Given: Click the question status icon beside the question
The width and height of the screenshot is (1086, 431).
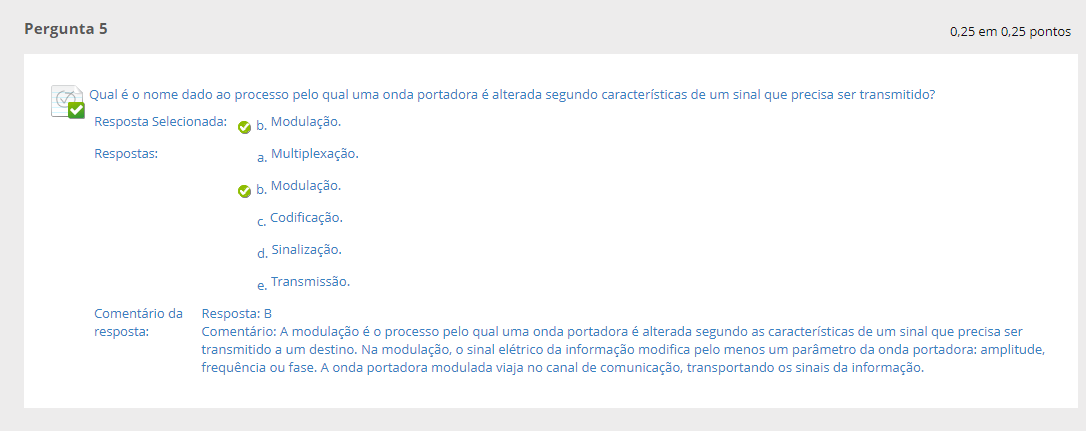Looking at the screenshot, I should coord(68,101).
